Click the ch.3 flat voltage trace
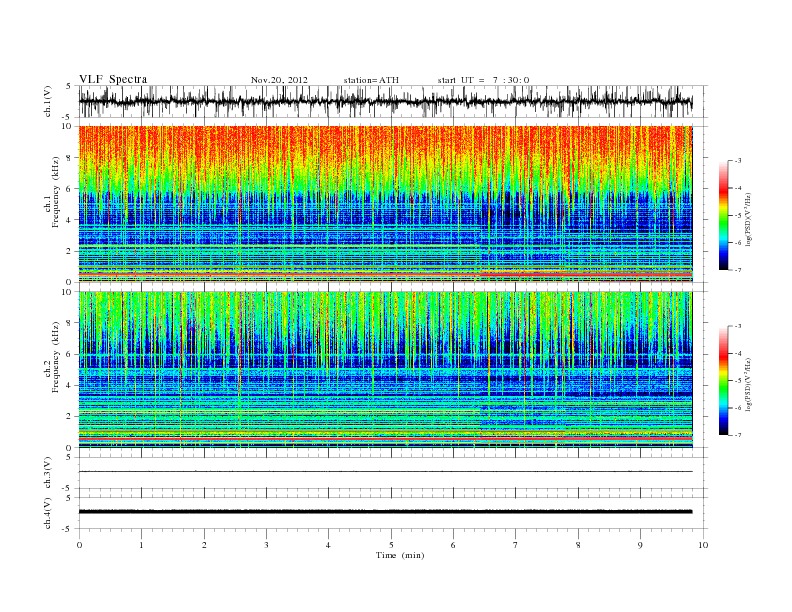This screenshot has width=792, height=612. pos(385,472)
